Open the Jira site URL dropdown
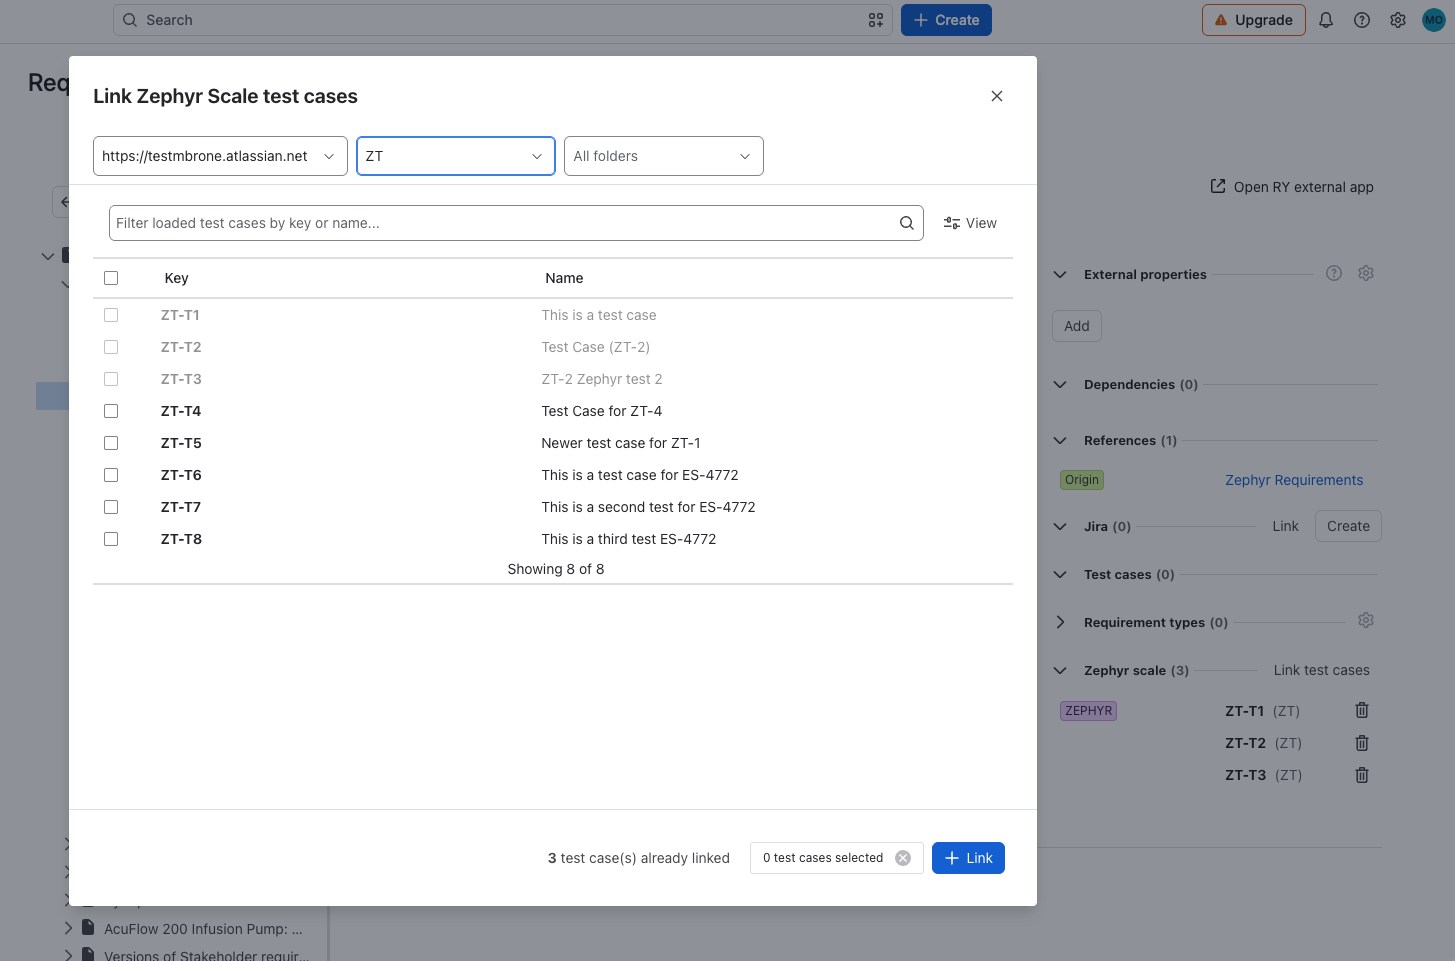The width and height of the screenshot is (1455, 961). (220, 156)
